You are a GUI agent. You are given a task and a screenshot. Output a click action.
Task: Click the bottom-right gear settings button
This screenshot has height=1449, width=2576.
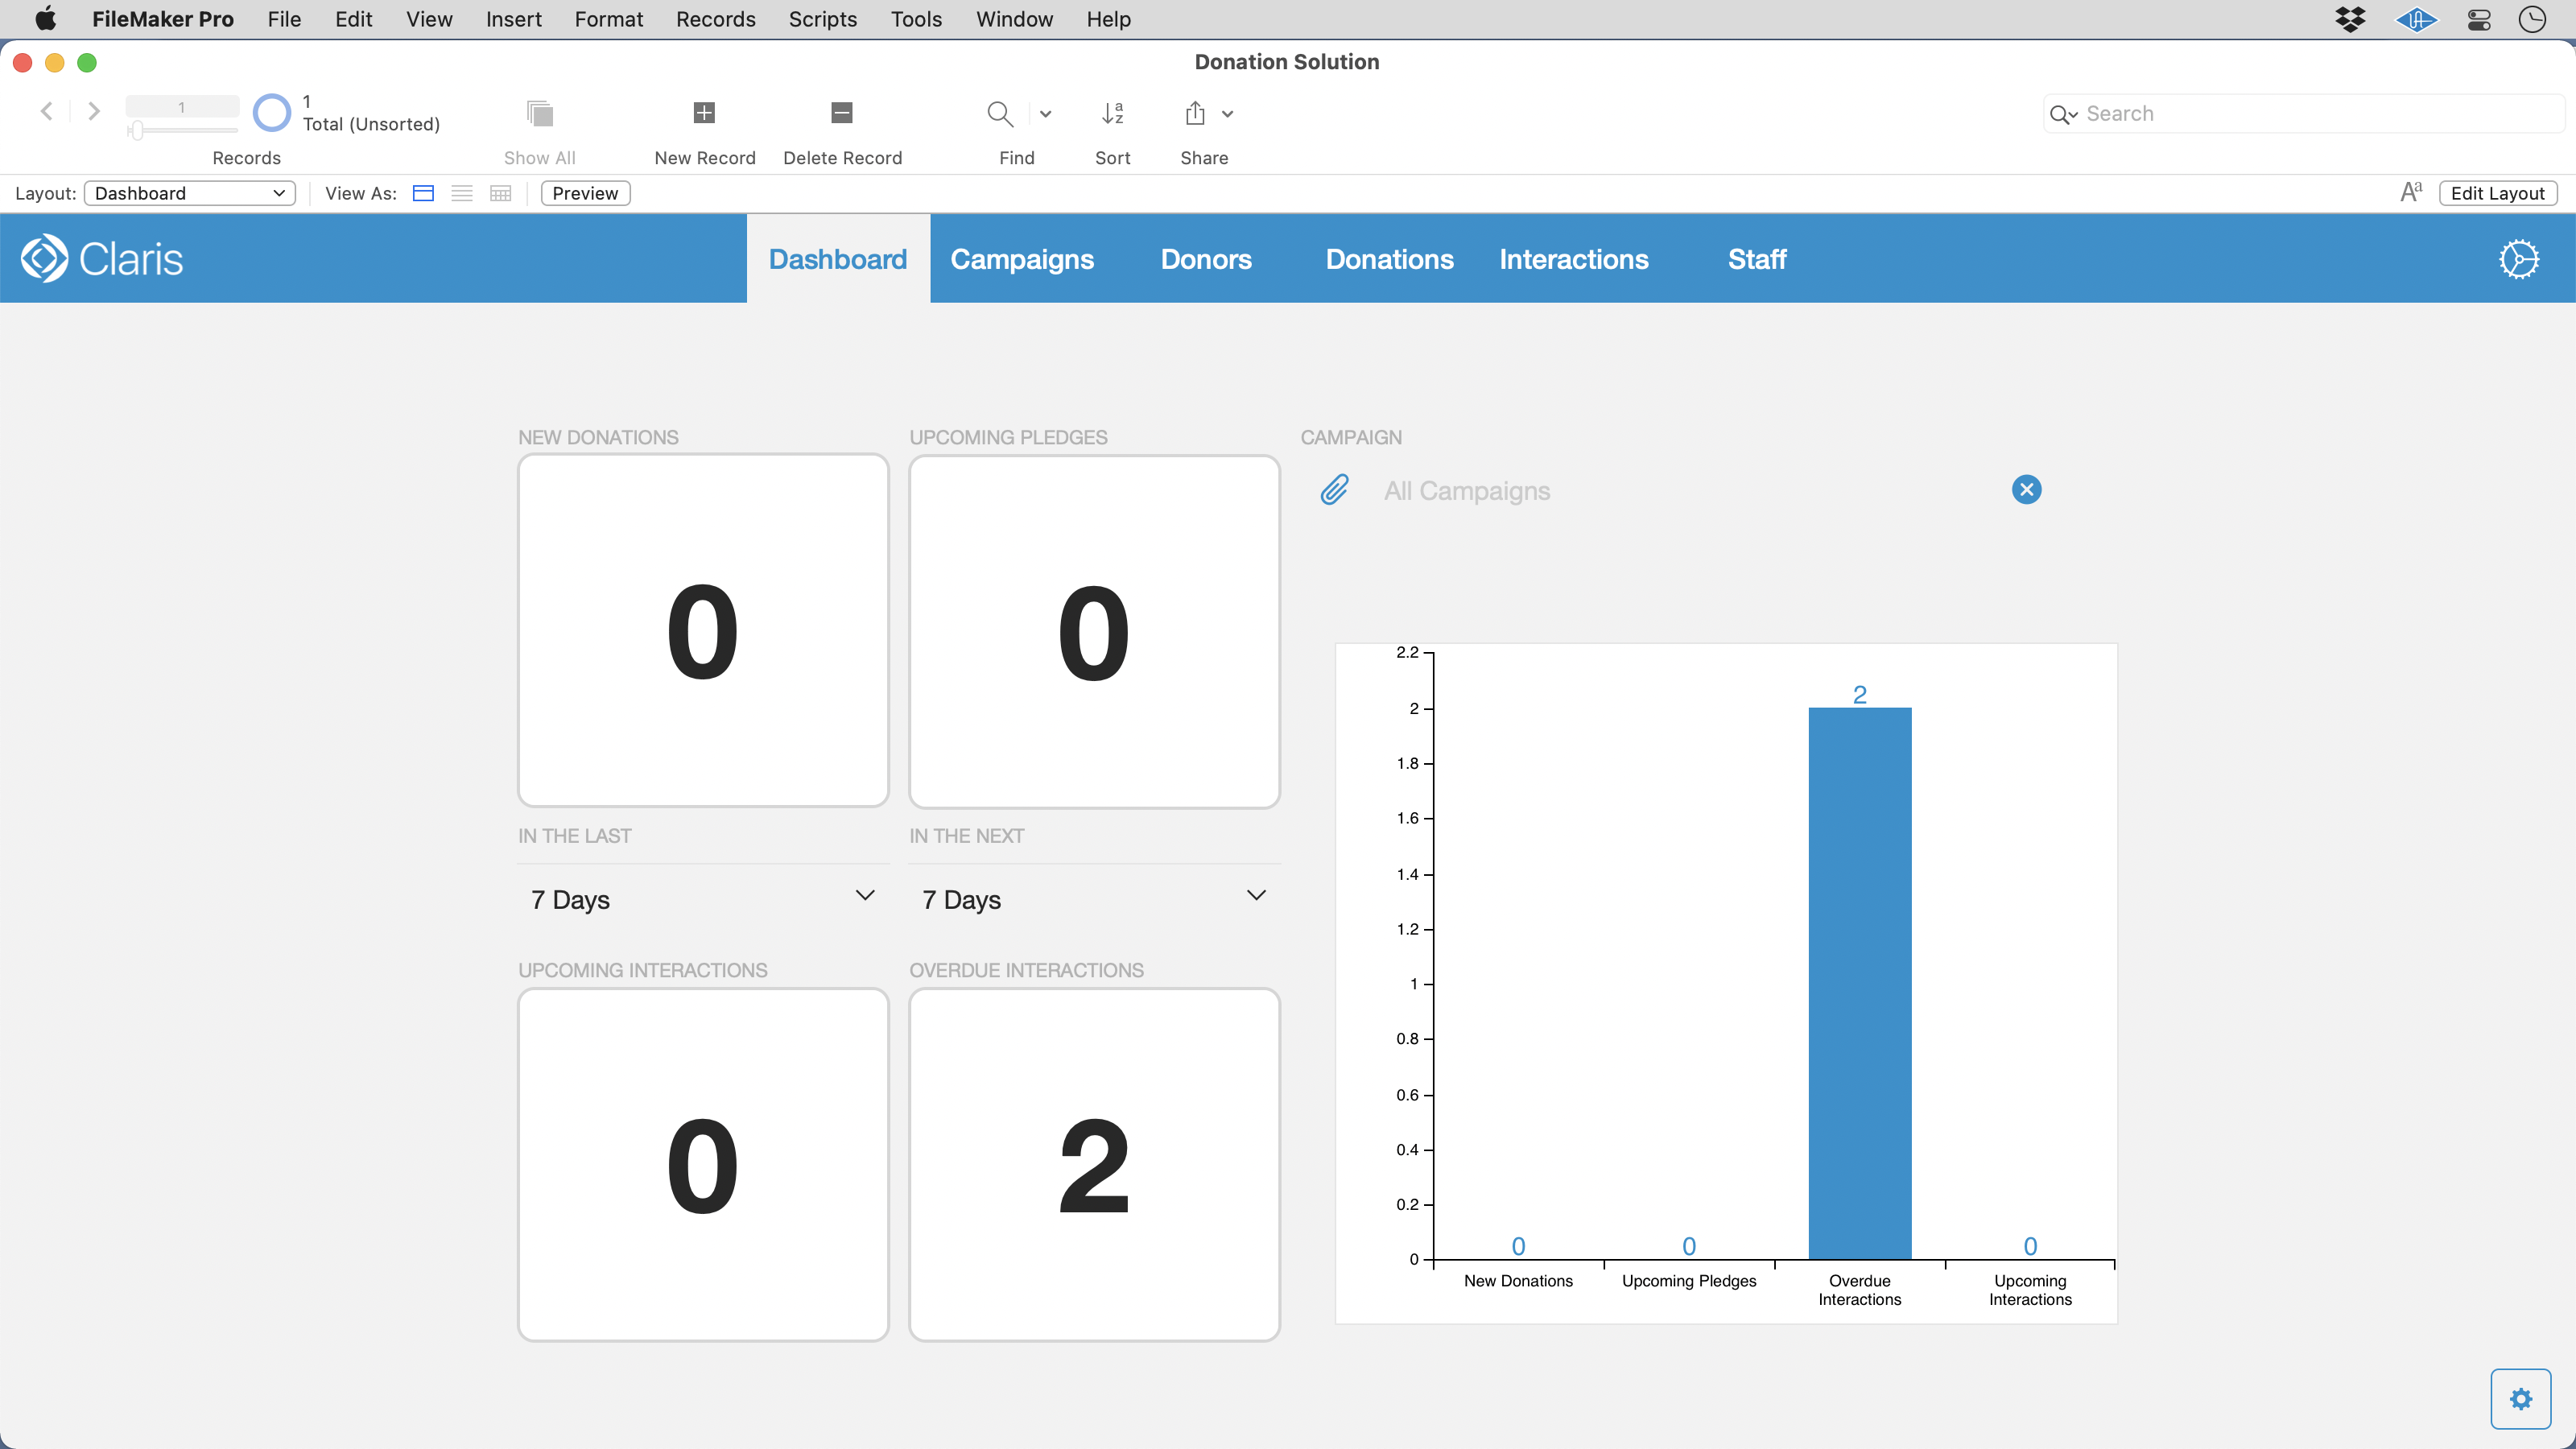tap(2521, 1399)
